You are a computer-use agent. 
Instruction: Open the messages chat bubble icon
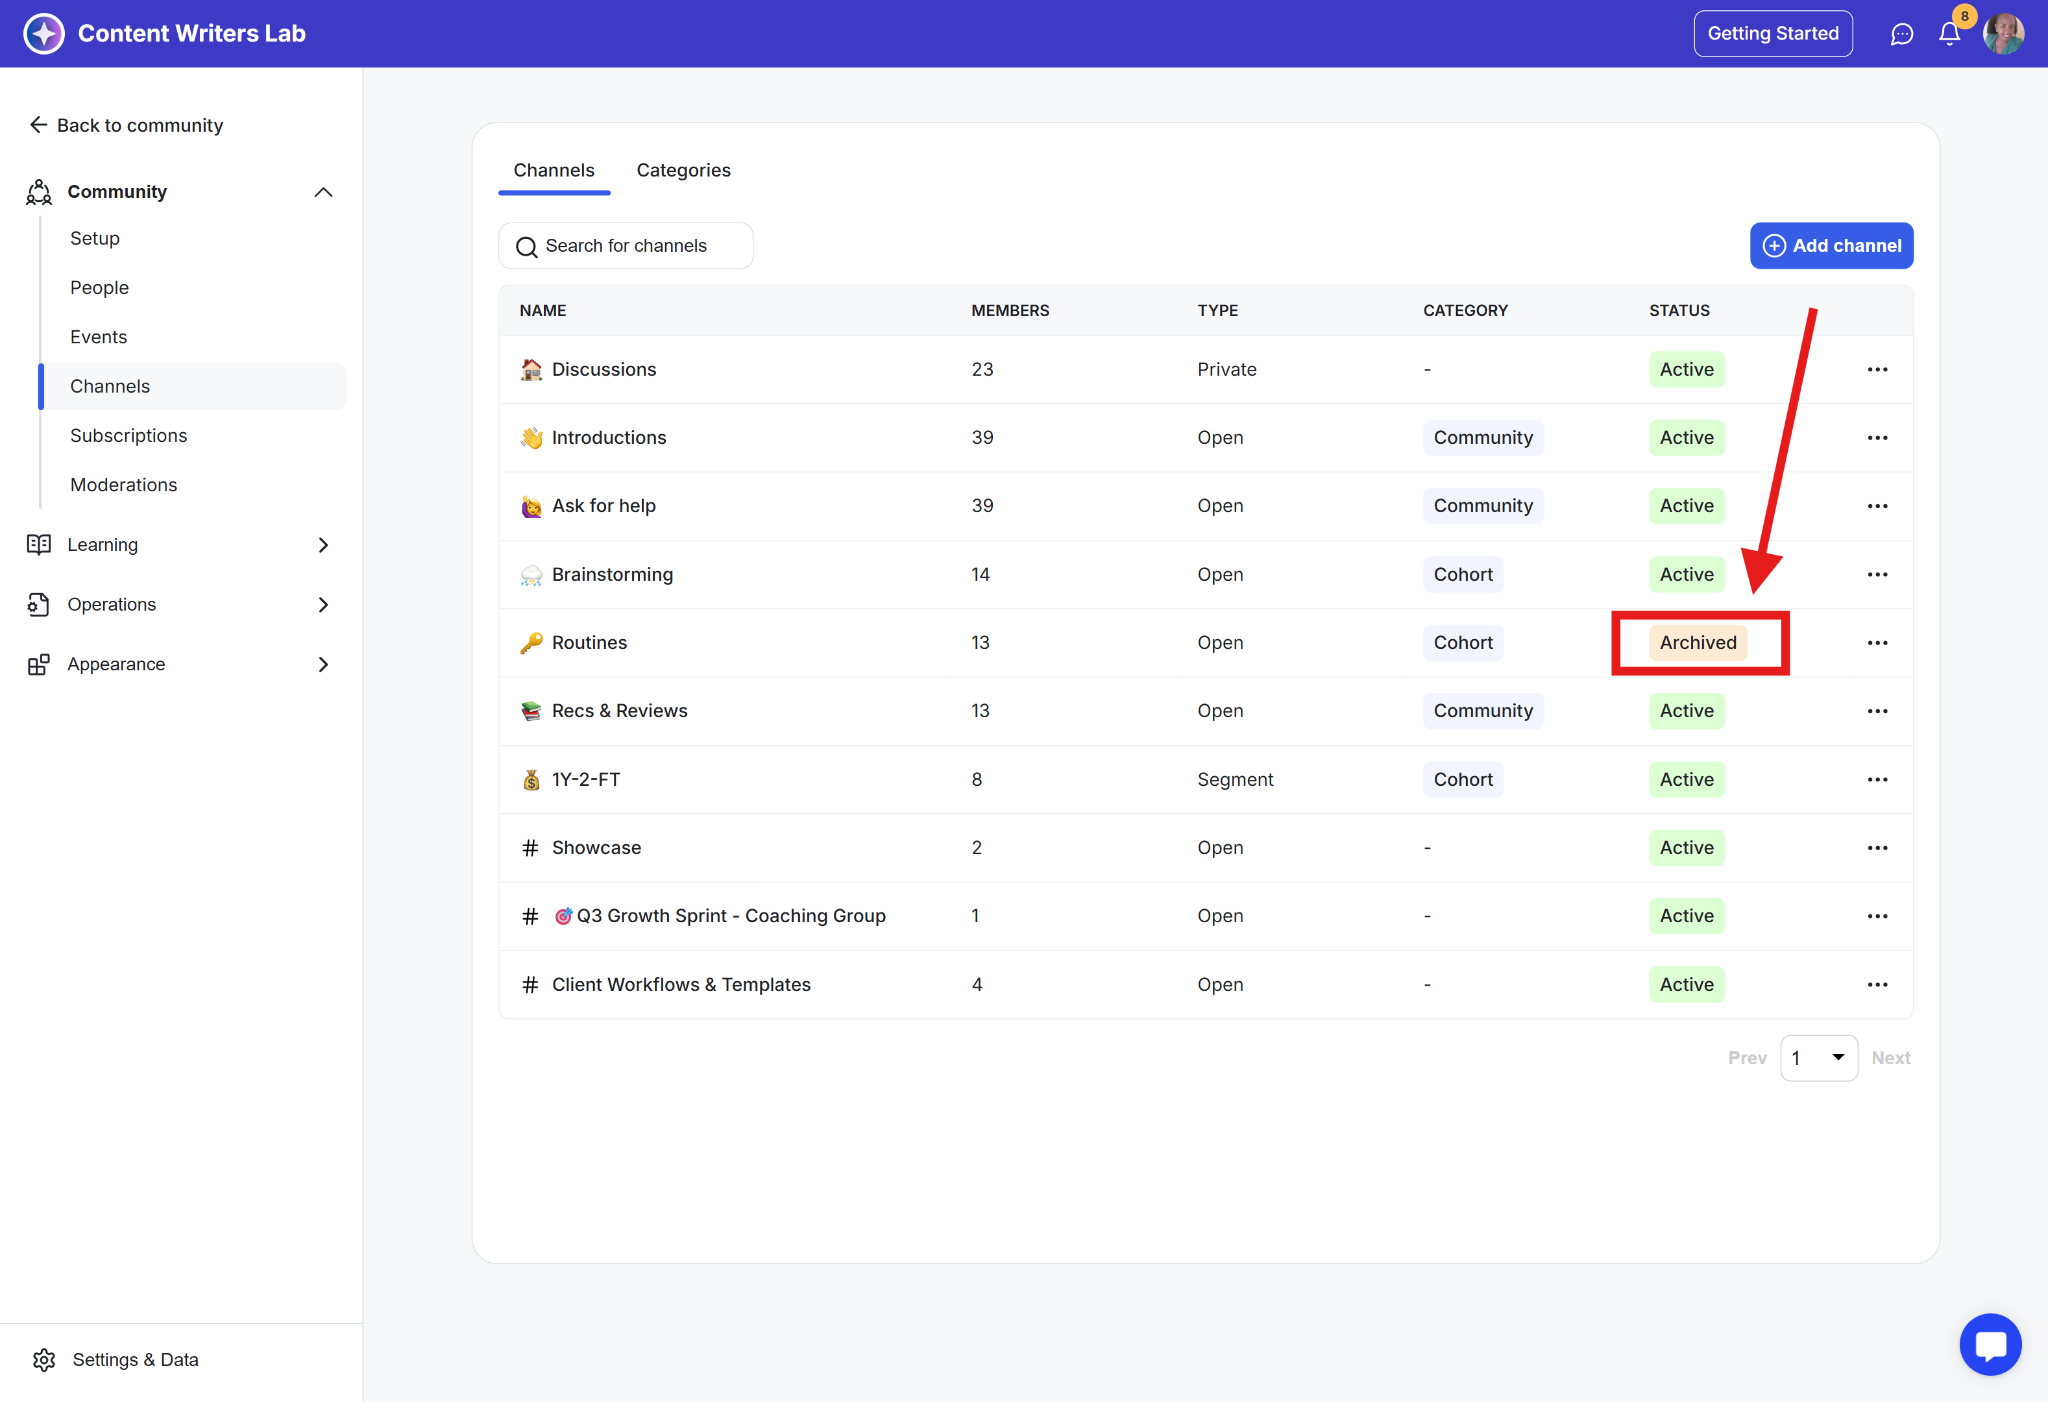click(1901, 34)
